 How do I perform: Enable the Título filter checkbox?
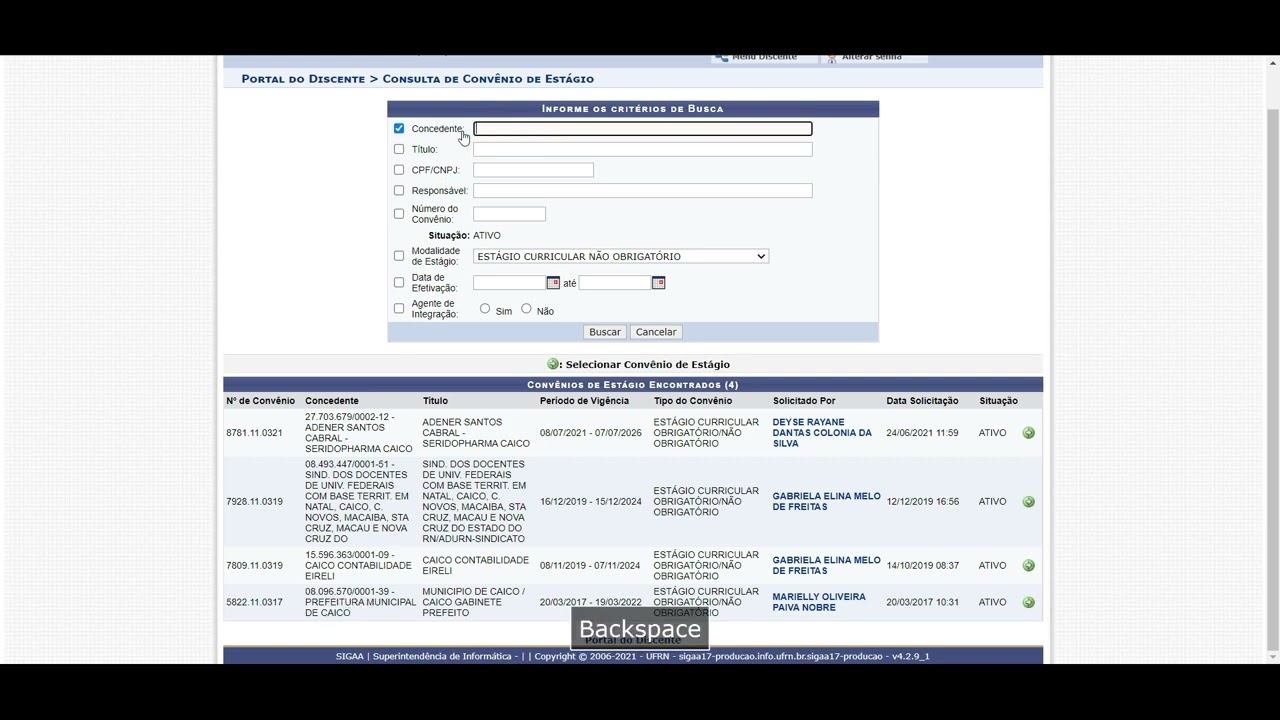(x=399, y=149)
